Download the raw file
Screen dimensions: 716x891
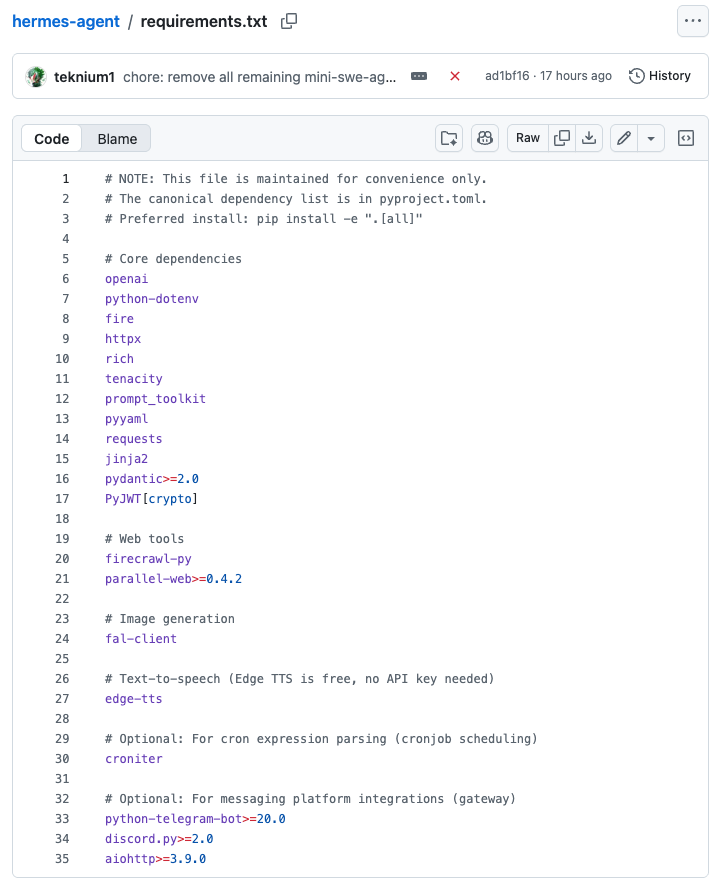pos(589,138)
